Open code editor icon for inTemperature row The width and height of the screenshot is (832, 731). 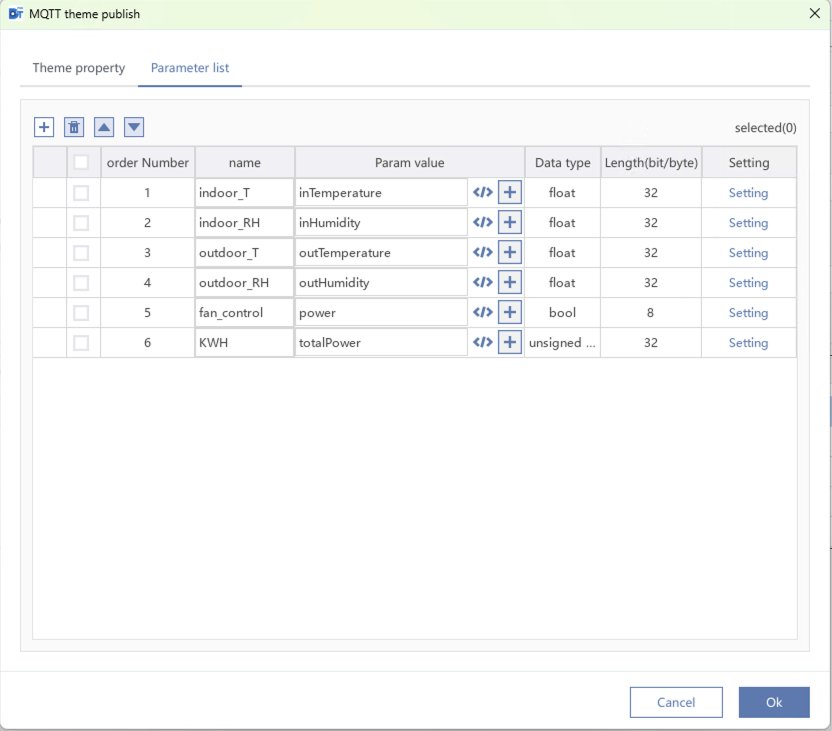[483, 193]
